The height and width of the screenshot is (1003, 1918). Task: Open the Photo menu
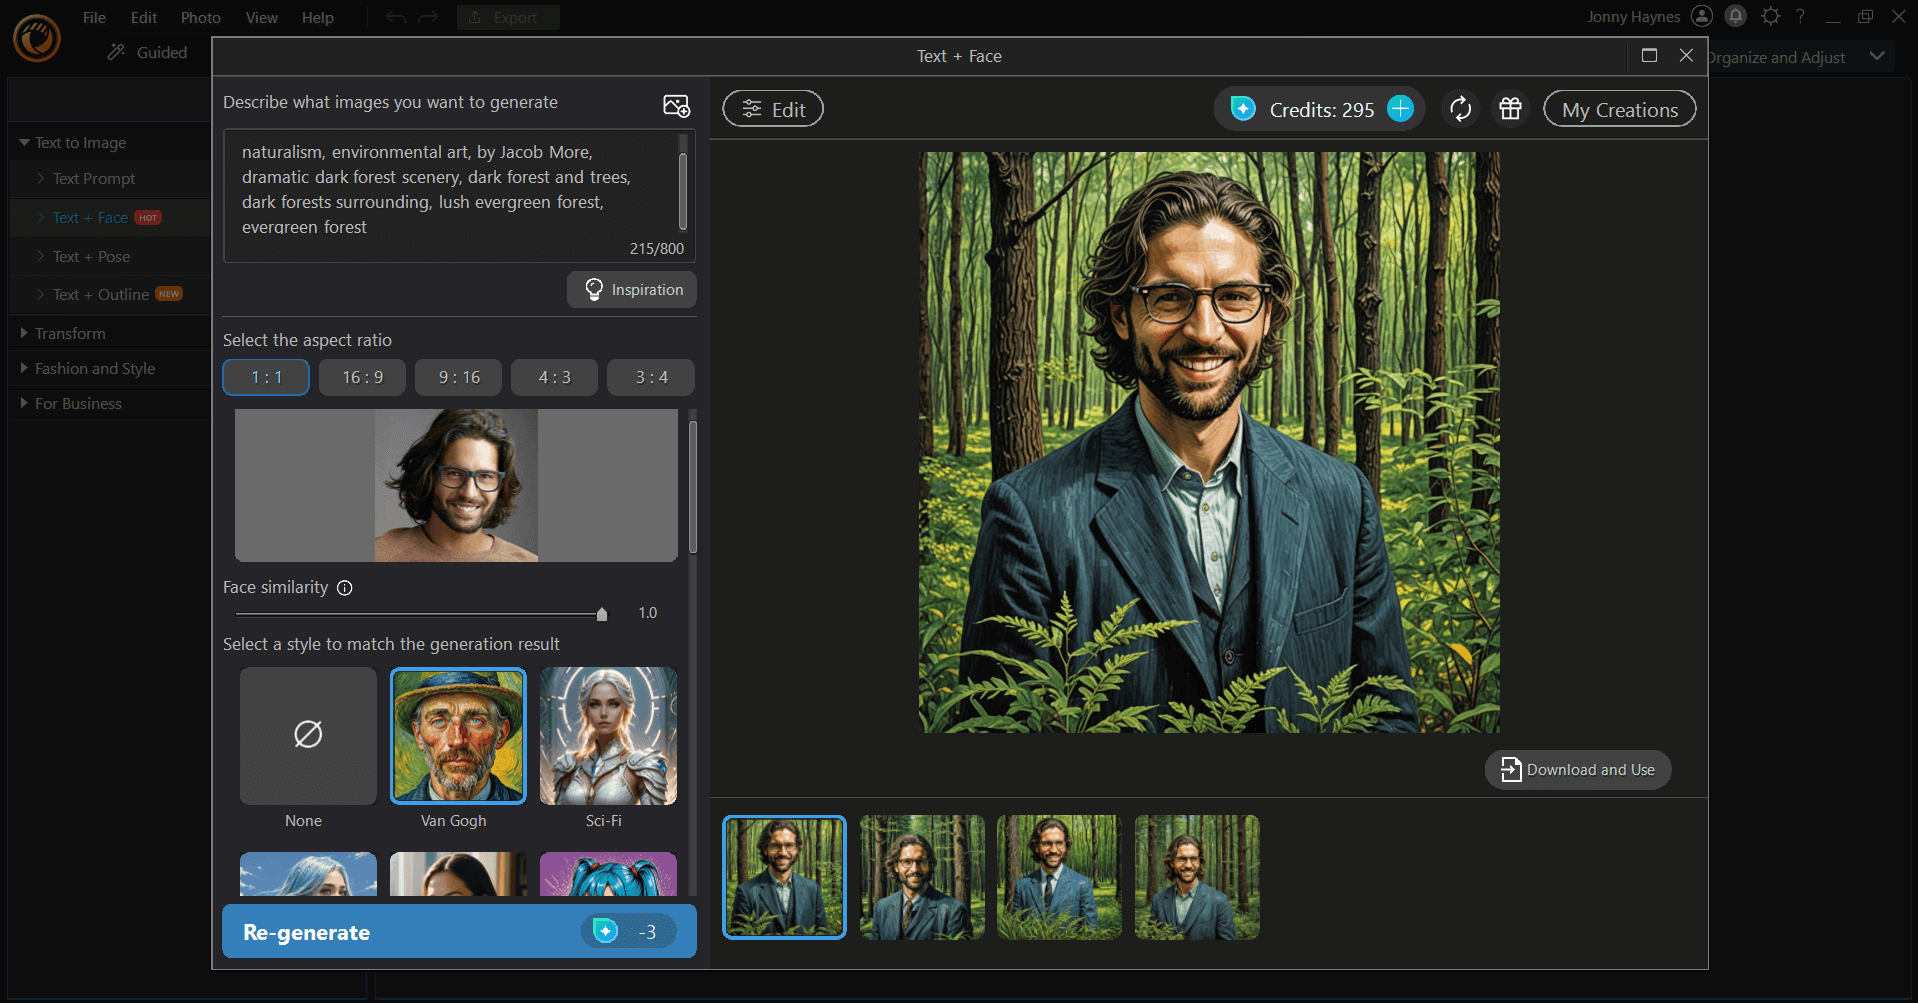click(200, 17)
